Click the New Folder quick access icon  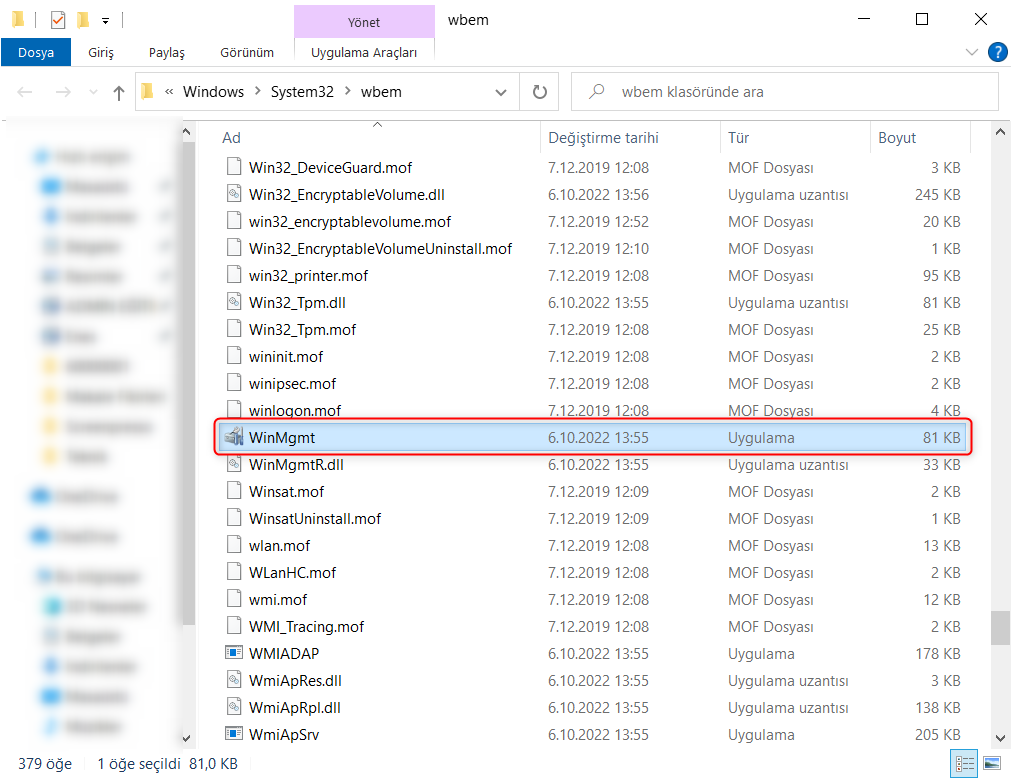83,20
